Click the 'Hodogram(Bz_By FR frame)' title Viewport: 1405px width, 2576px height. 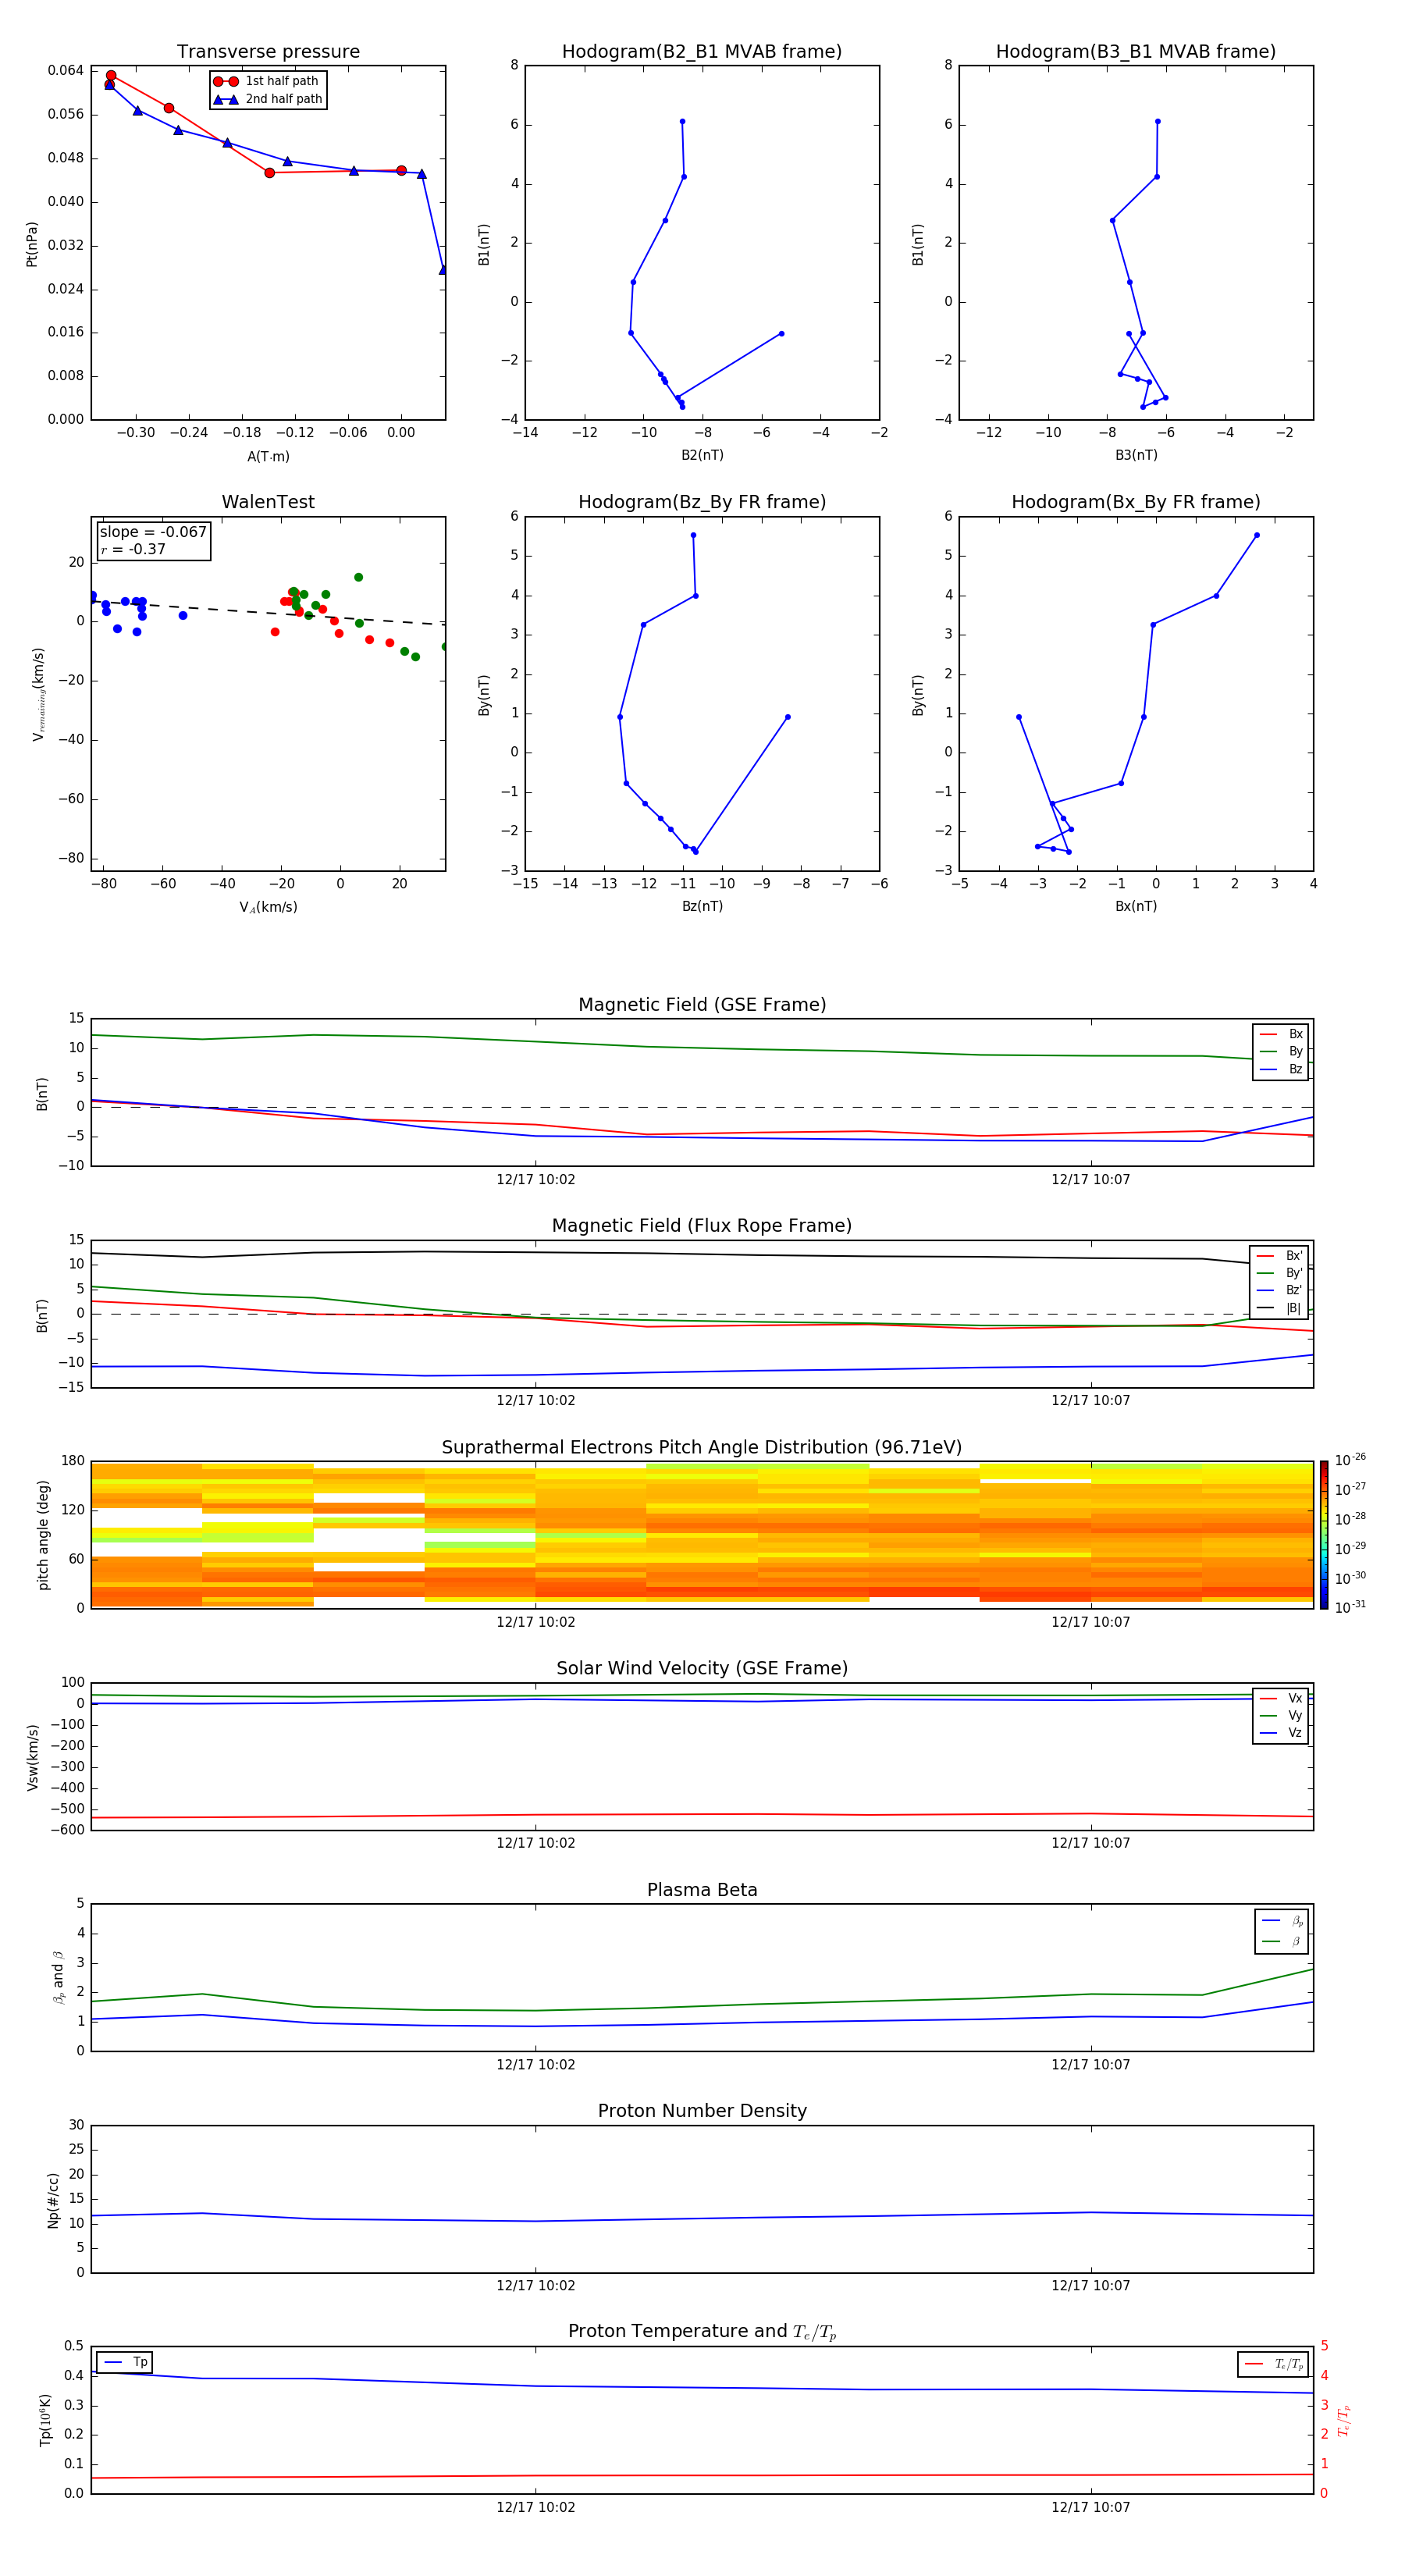[x=702, y=502]
